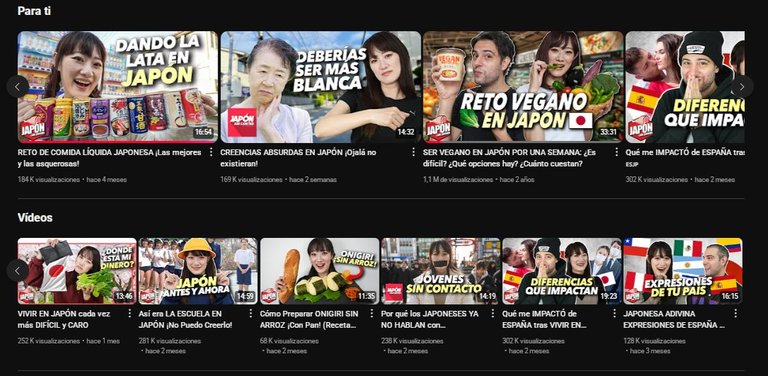Open Así era LA ESCUELA EN JAPÓN title
Image resolution: width=768 pixels, height=376 pixels.
click(x=186, y=319)
